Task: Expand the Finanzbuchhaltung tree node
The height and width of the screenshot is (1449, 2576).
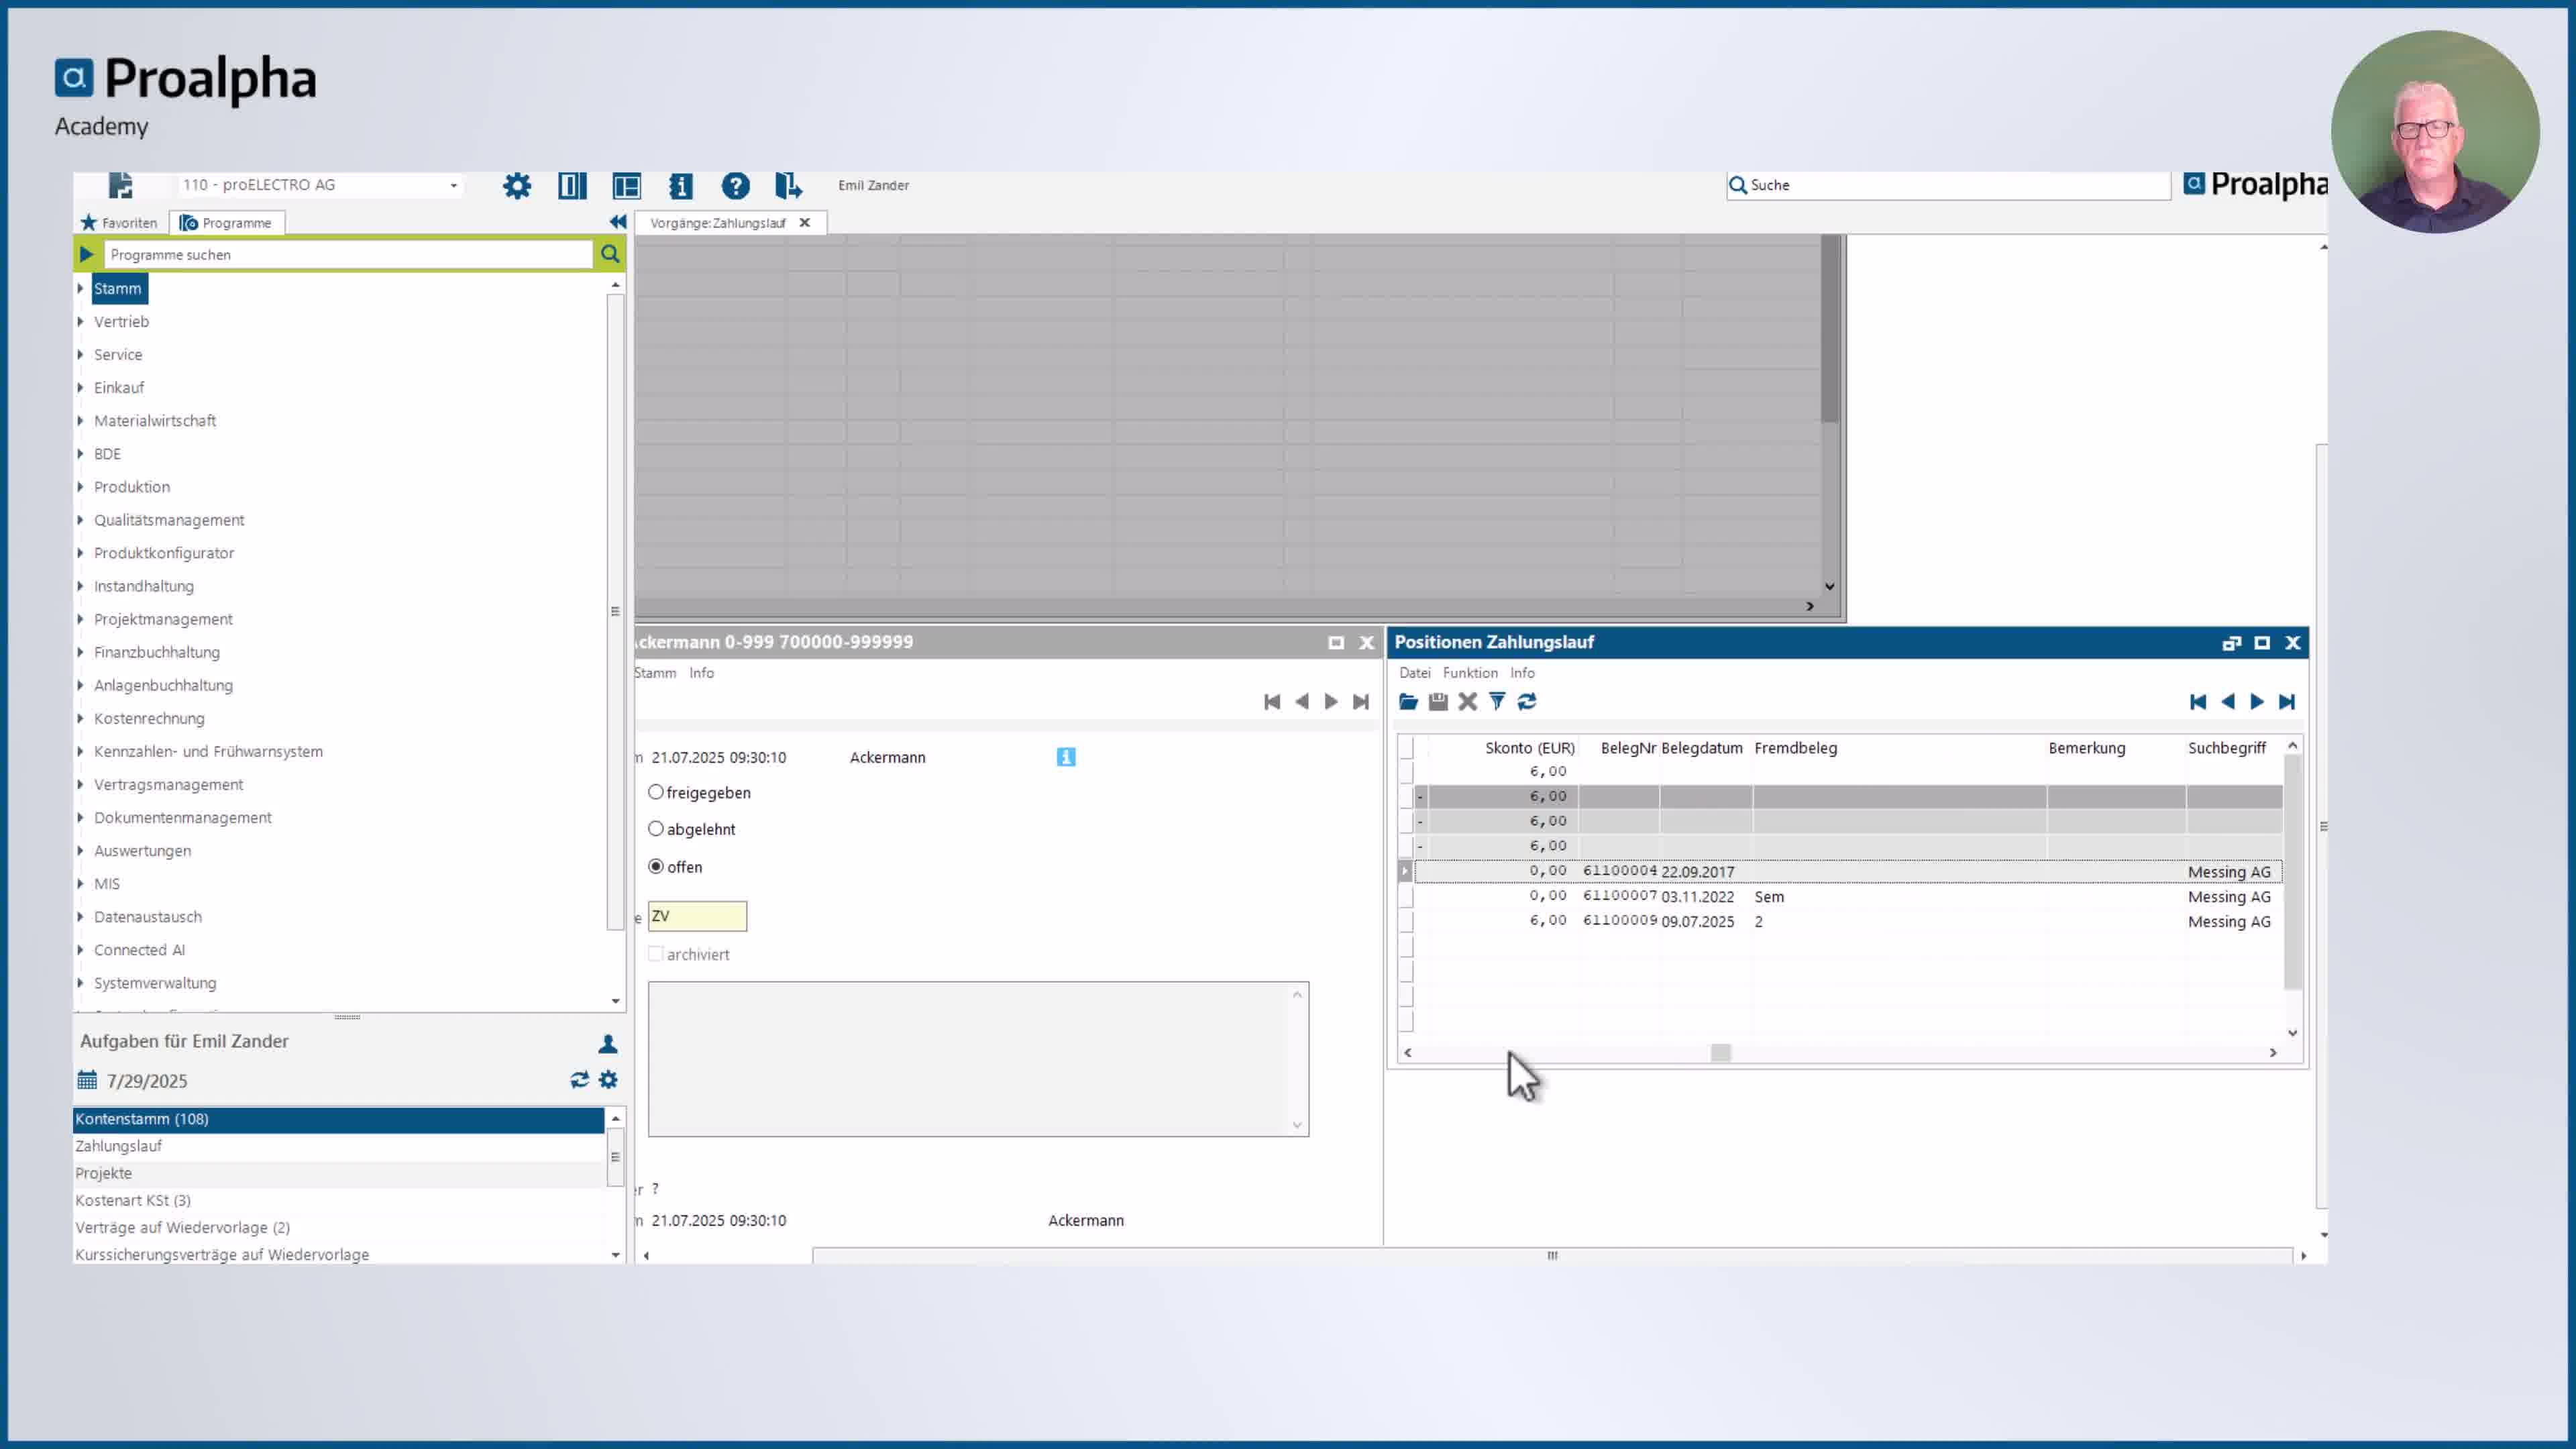Action: (x=81, y=652)
